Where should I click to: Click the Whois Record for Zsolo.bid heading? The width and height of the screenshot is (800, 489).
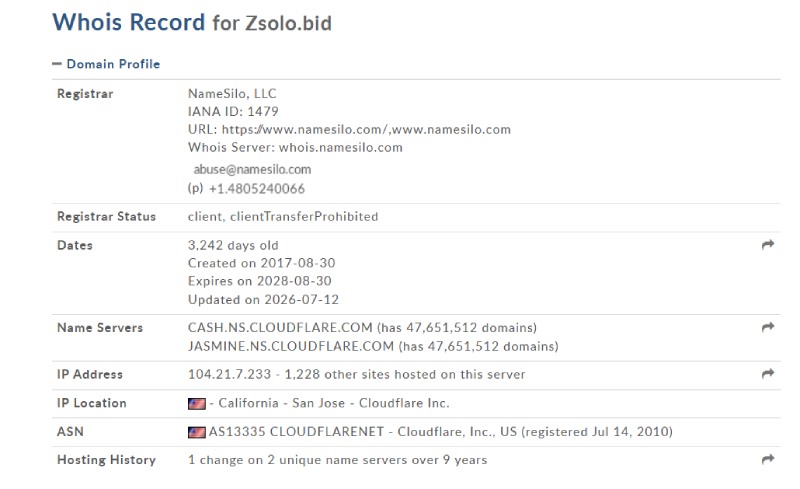coord(192,22)
